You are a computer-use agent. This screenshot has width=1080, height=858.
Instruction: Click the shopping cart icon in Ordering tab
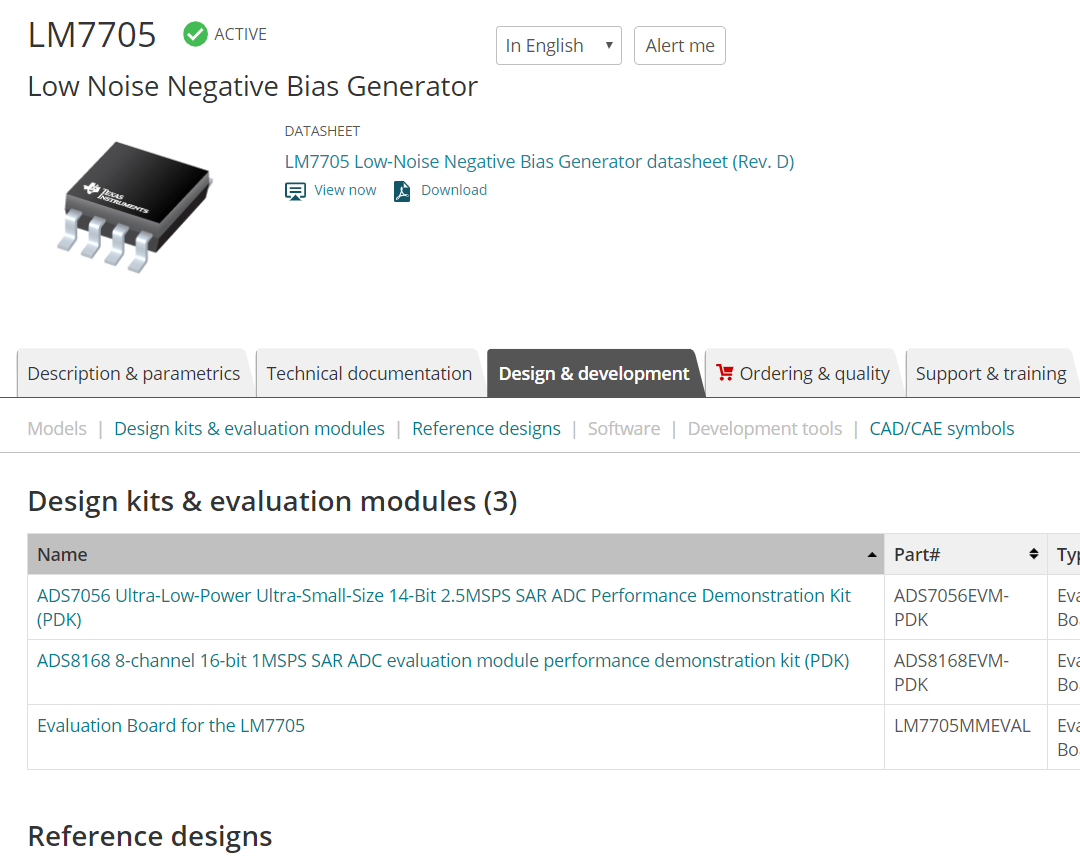tap(725, 373)
